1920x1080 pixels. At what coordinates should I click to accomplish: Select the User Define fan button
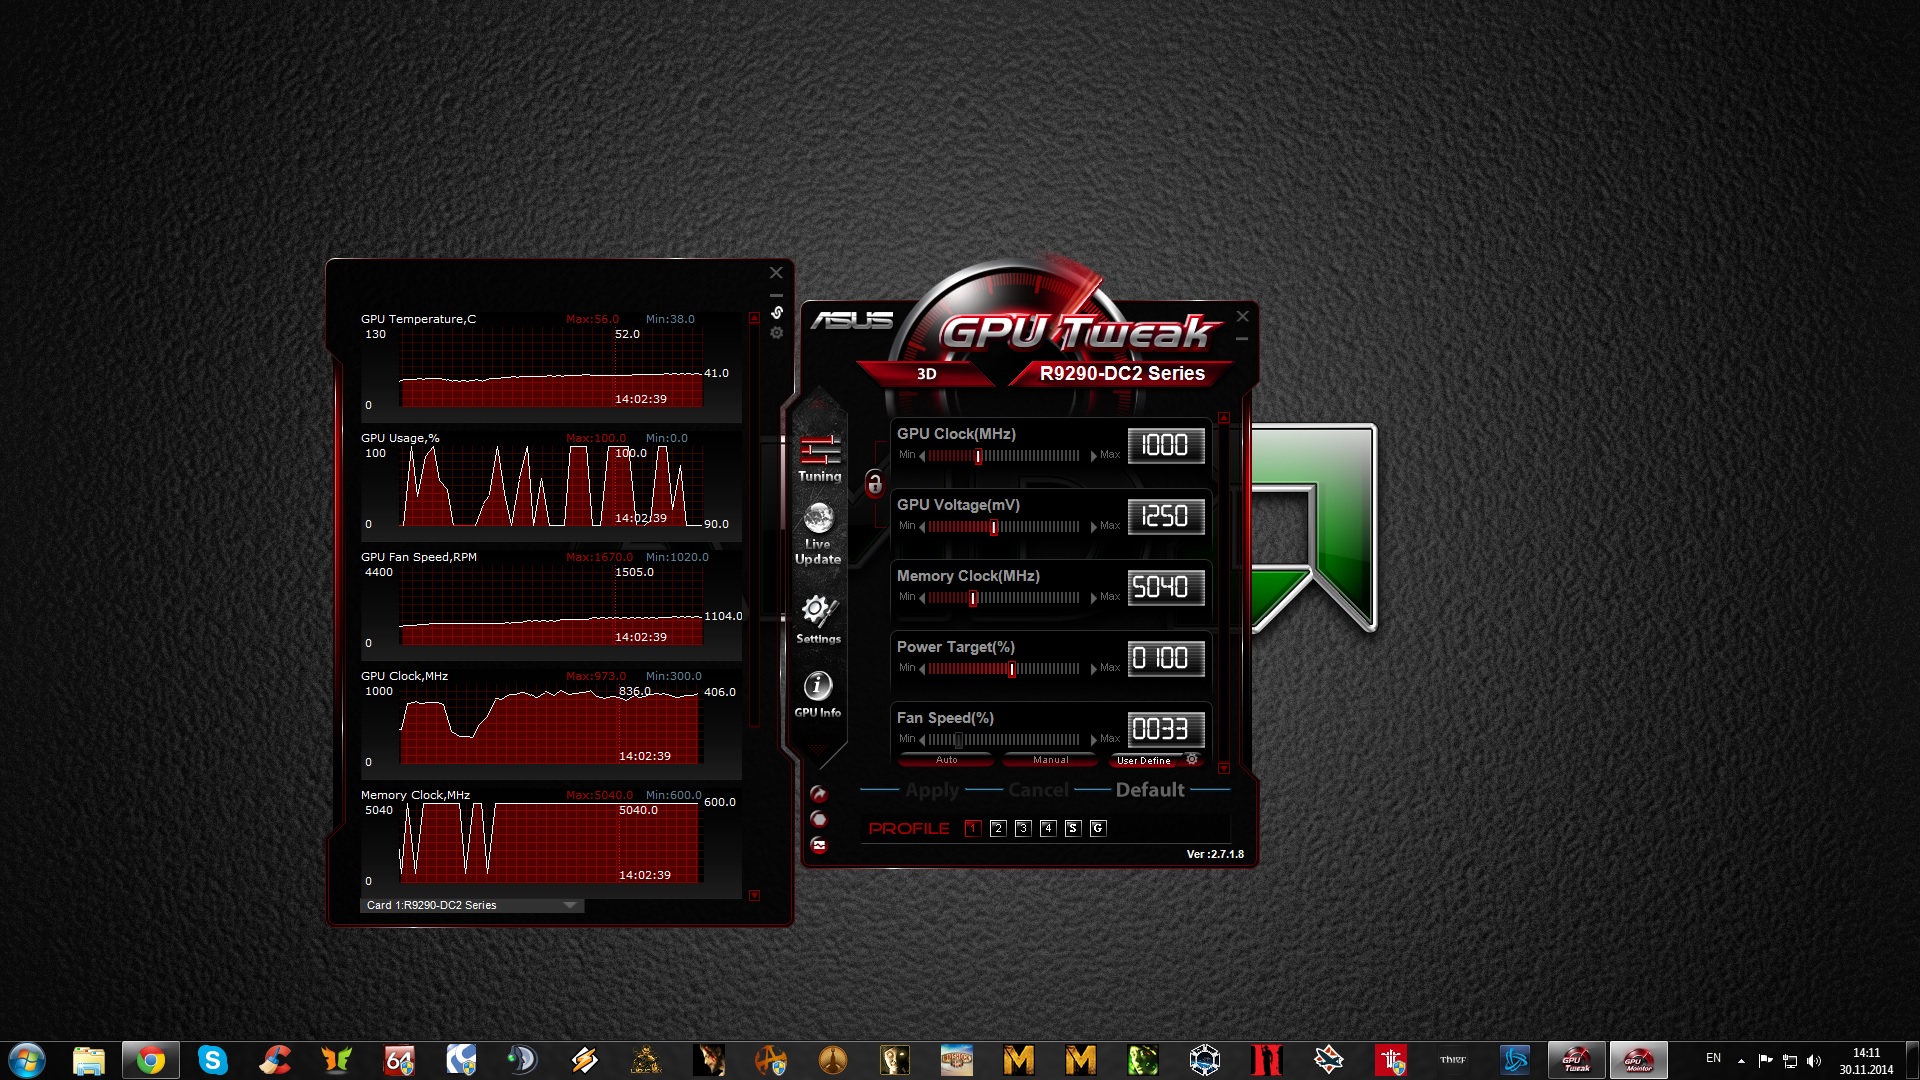(x=1143, y=761)
